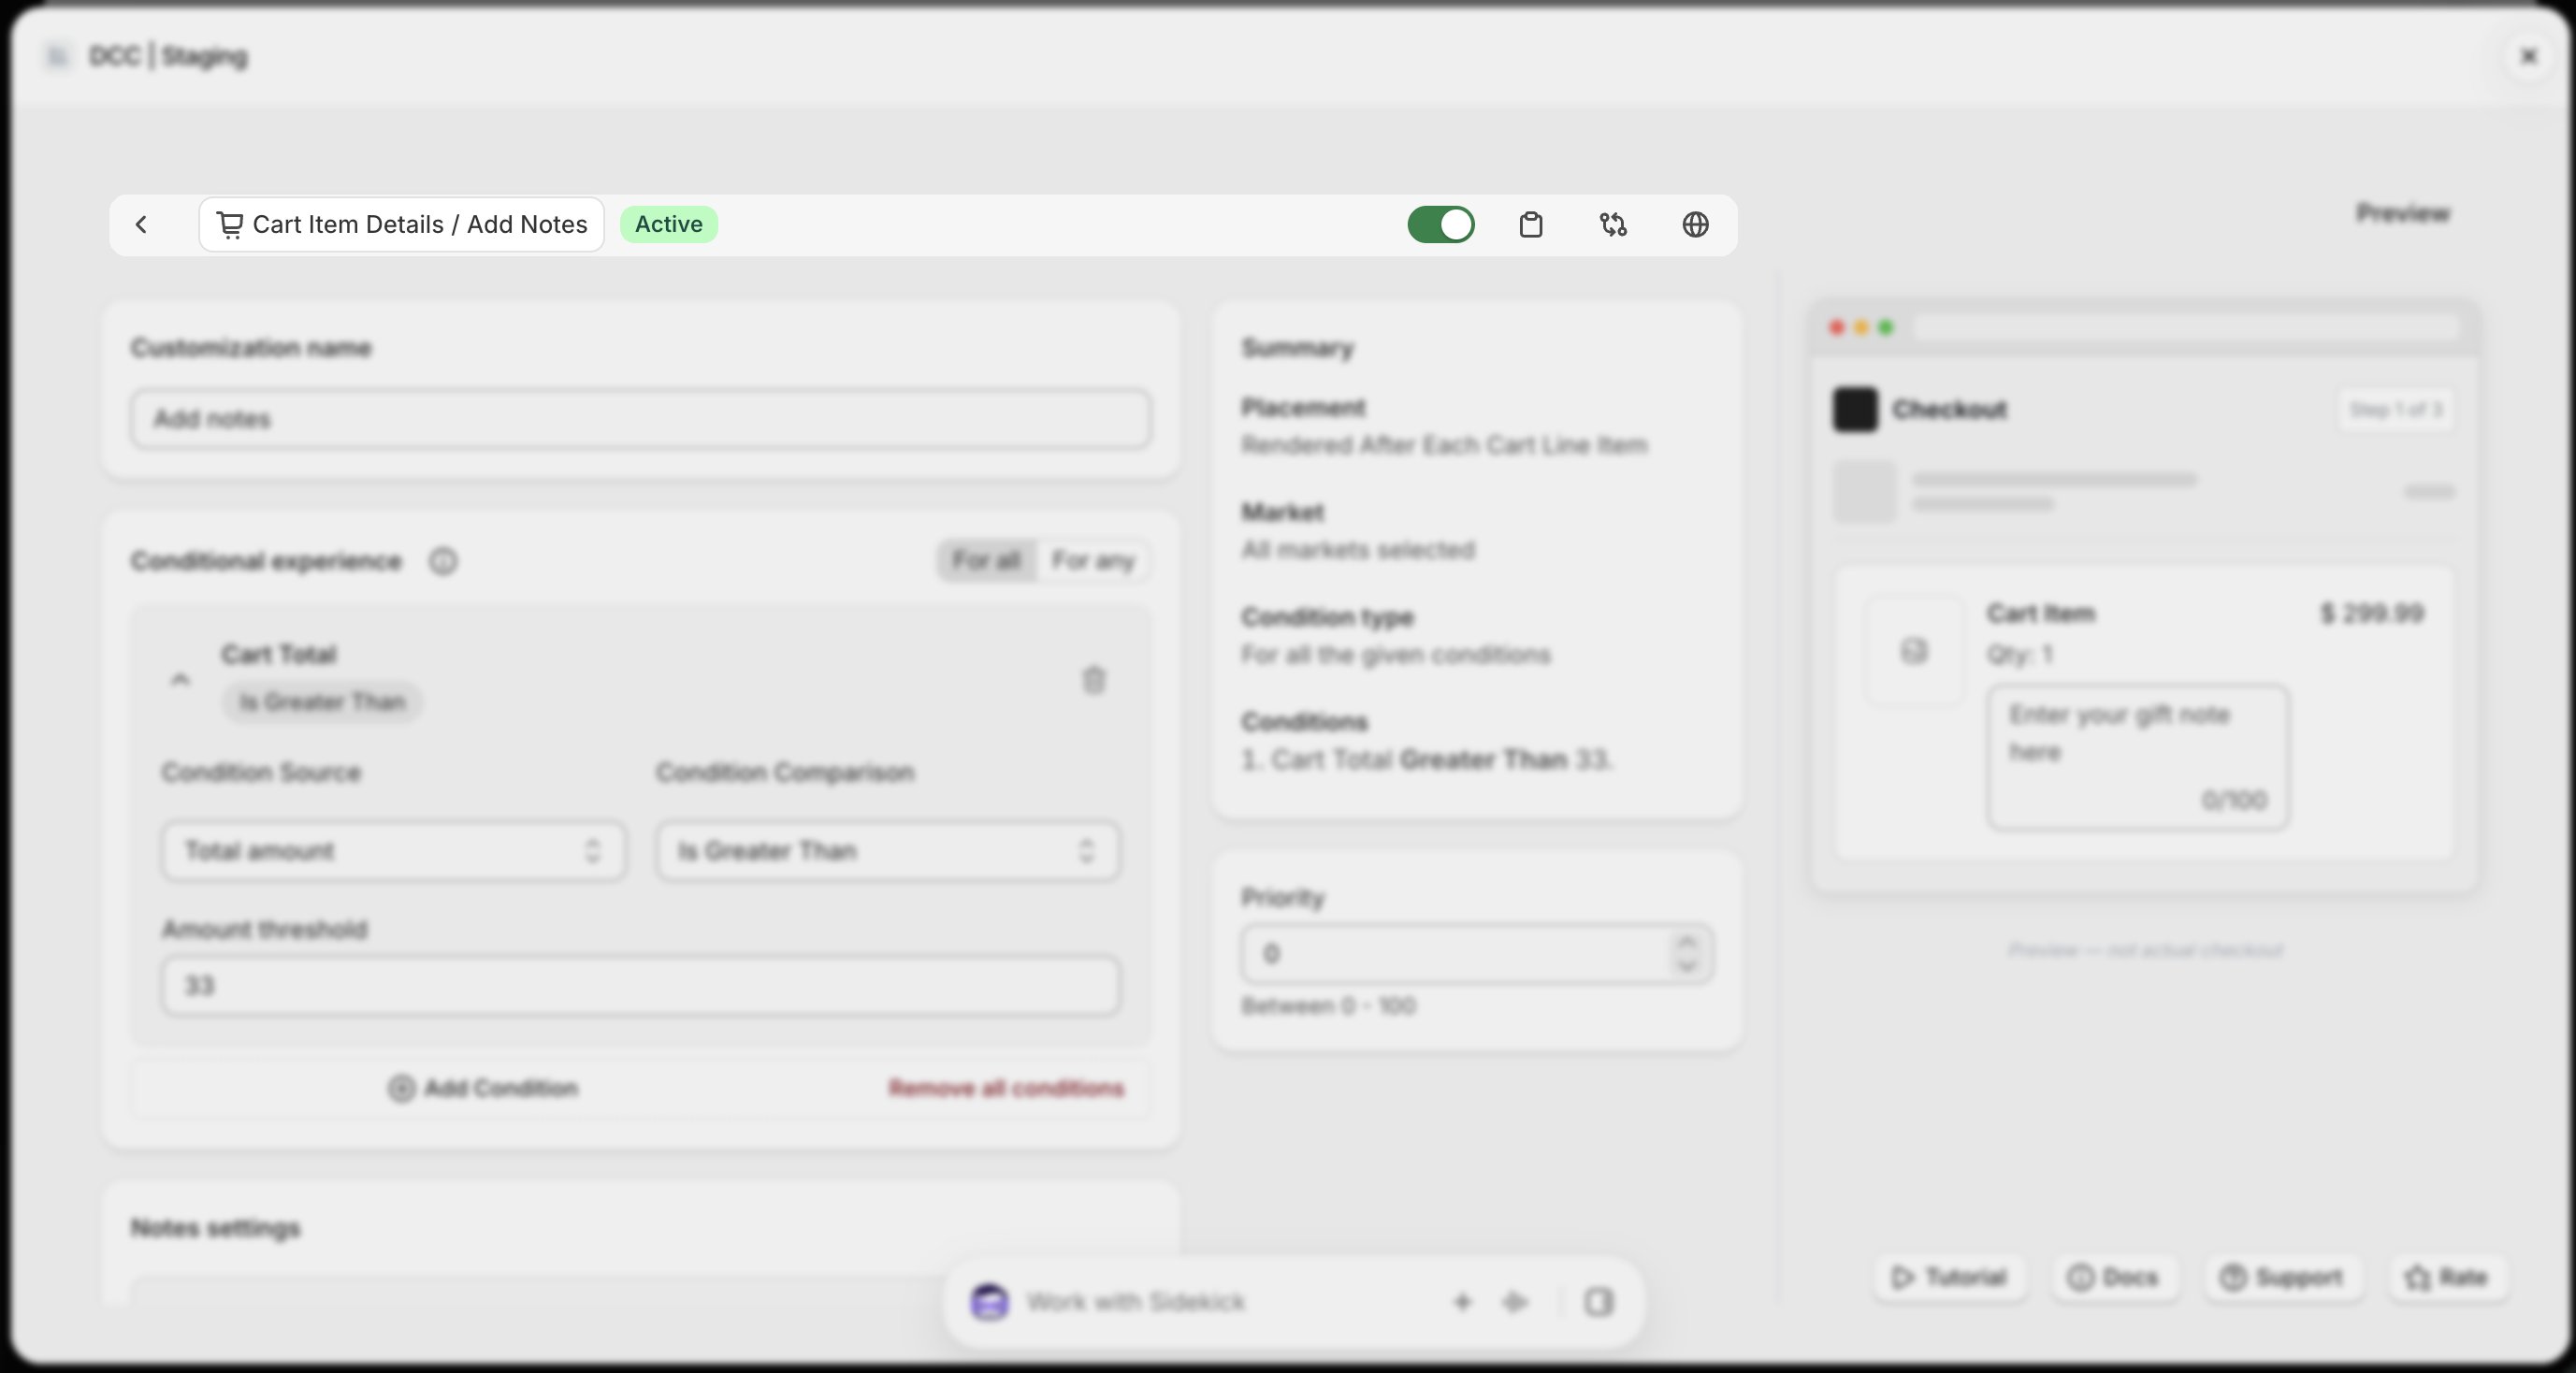
Task: Select the For all option
Action: (x=987, y=561)
